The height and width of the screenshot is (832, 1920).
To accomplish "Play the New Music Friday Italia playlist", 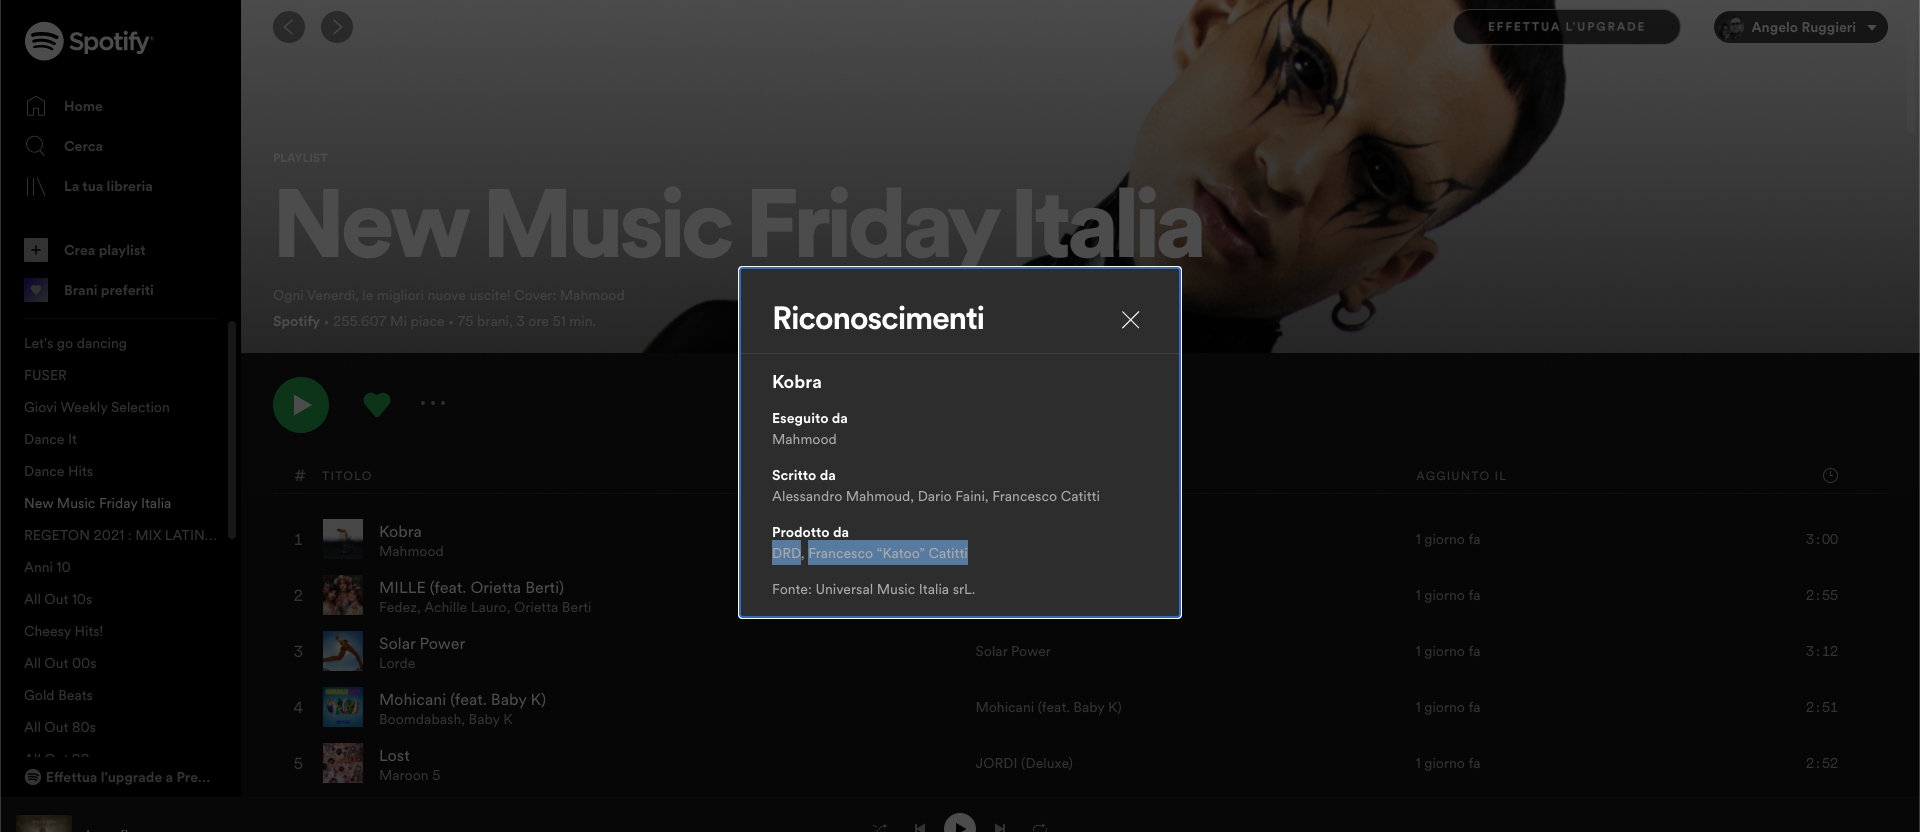I will pyautogui.click(x=301, y=405).
